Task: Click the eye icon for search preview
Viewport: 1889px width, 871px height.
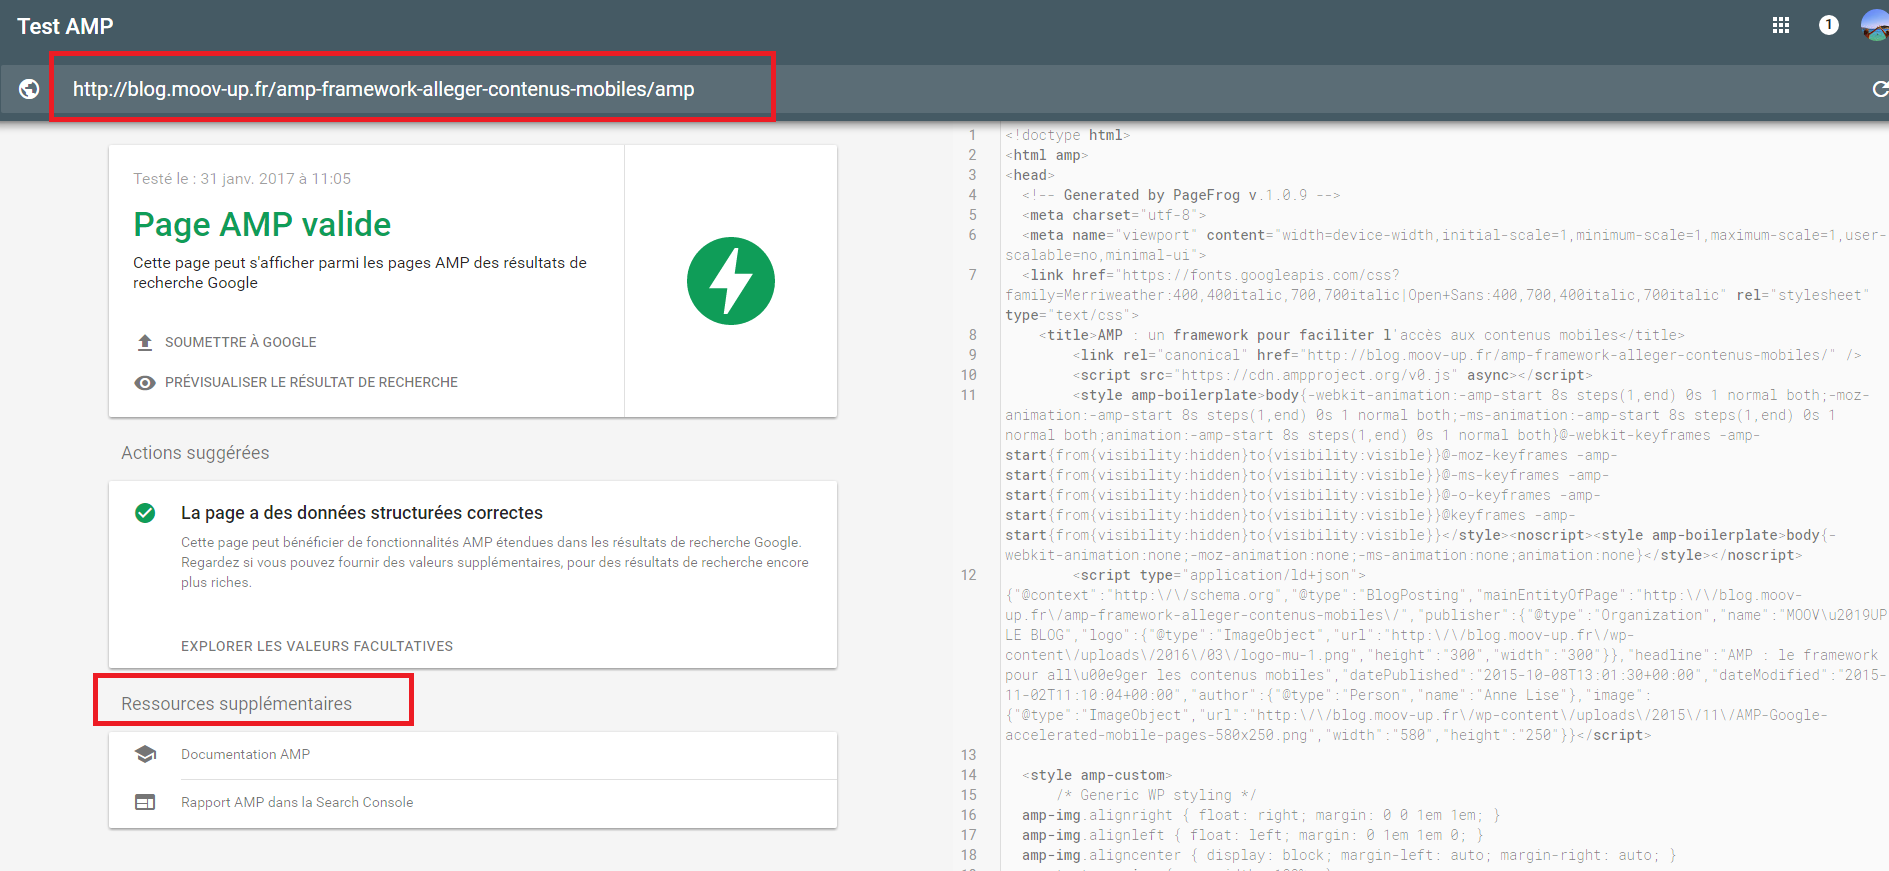Action: click(145, 382)
